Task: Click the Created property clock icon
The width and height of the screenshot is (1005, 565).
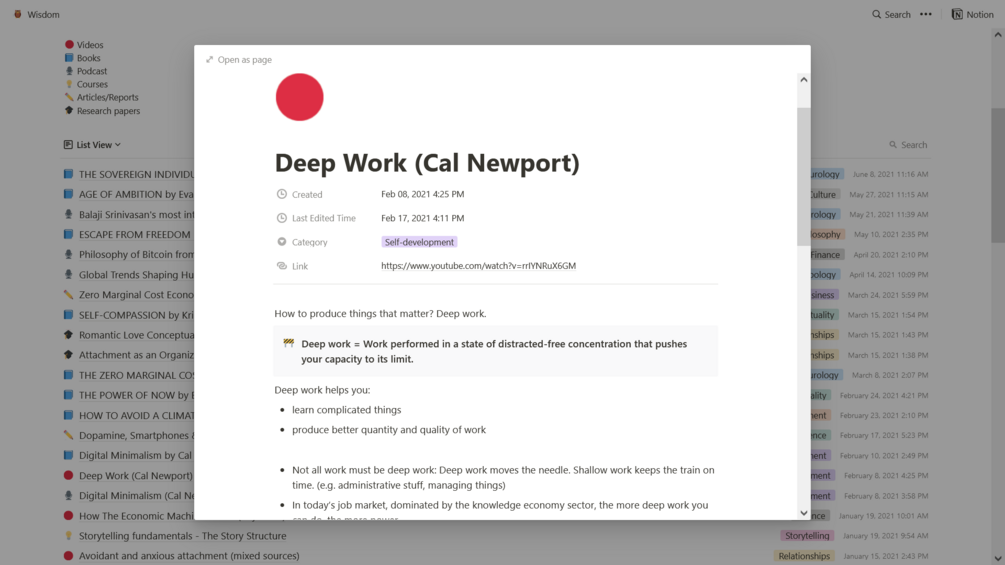Action: point(281,194)
